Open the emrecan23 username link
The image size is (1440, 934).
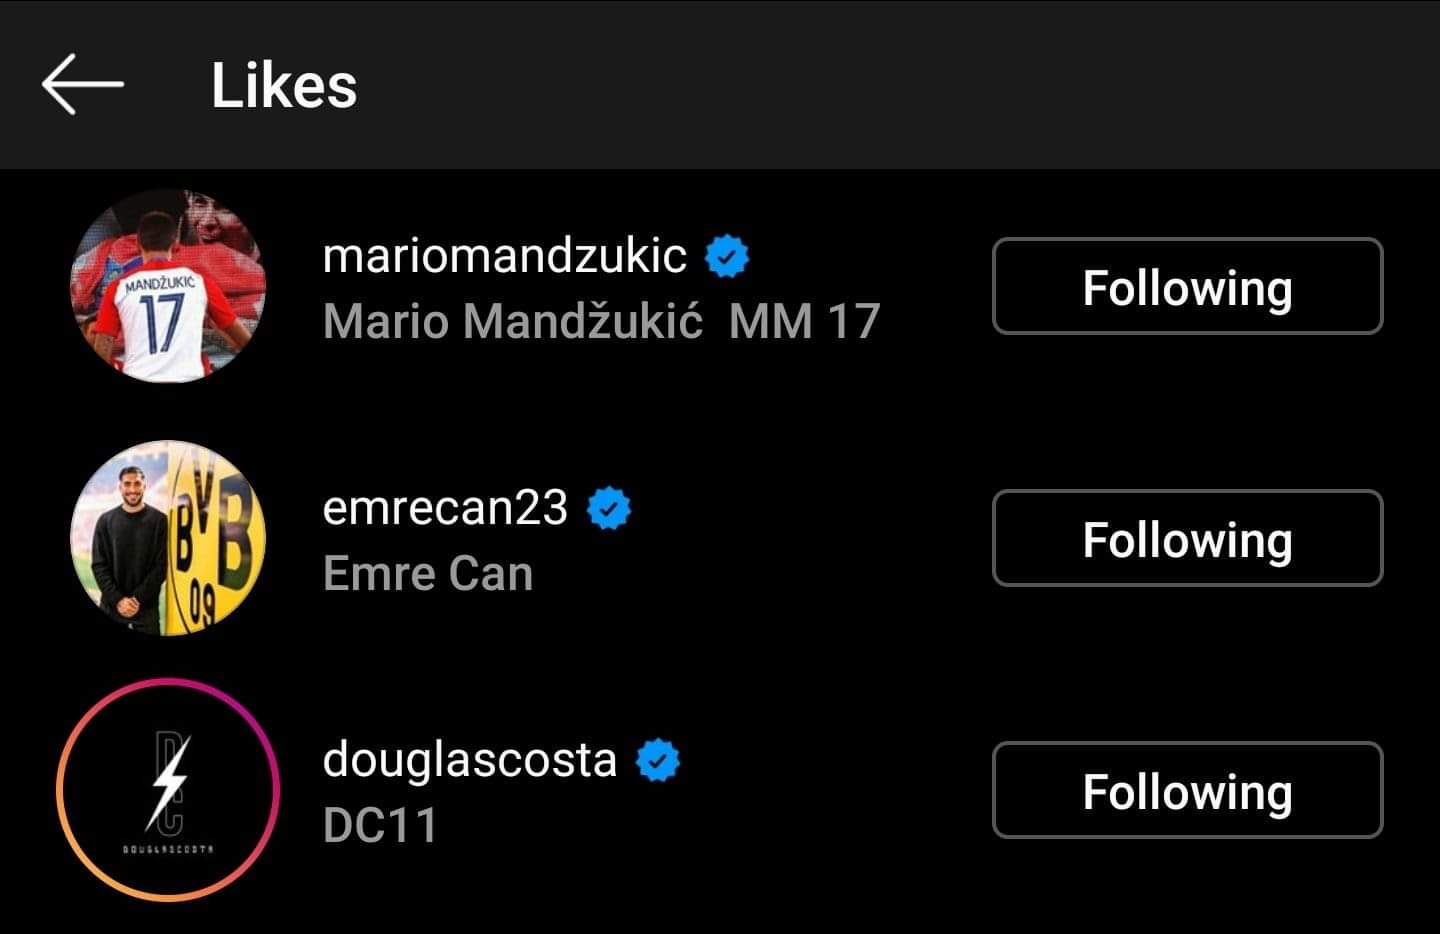click(x=445, y=508)
